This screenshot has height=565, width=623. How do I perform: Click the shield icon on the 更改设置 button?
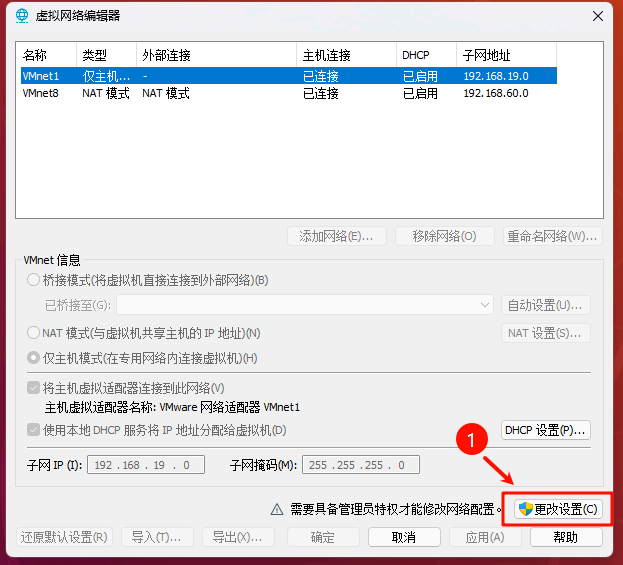click(525, 509)
